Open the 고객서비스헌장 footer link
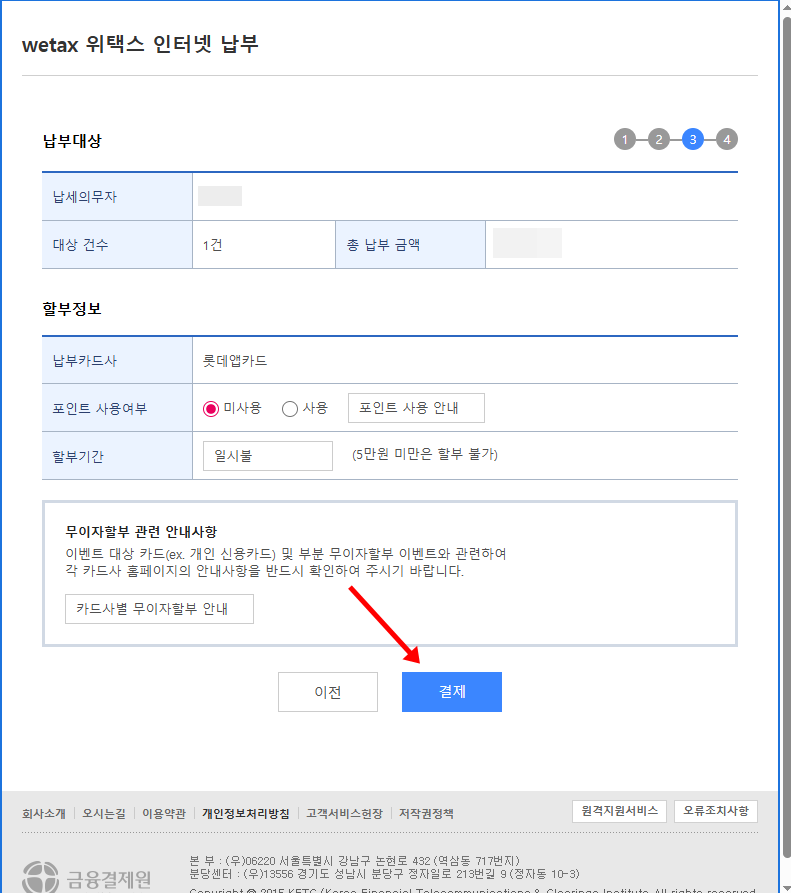Viewport: 791px width, 893px height. tap(344, 813)
